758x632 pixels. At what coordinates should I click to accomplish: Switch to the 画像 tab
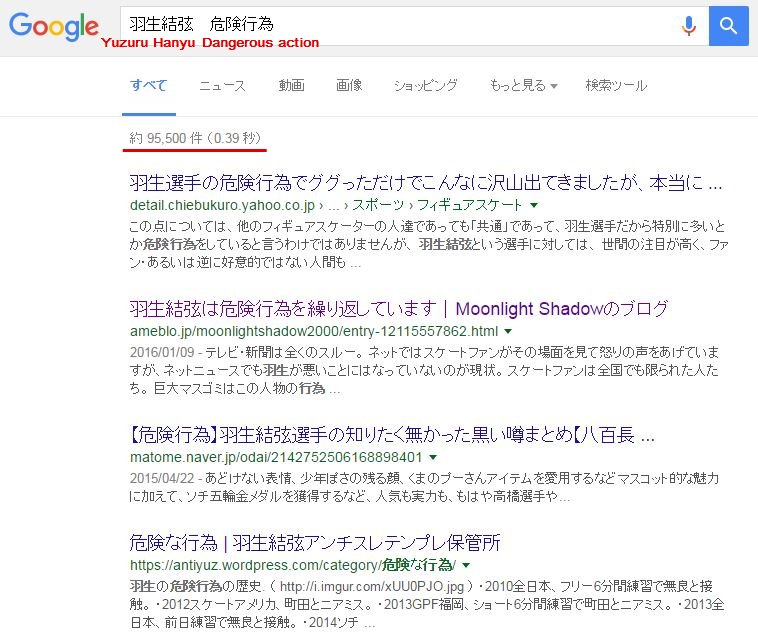[x=349, y=86]
